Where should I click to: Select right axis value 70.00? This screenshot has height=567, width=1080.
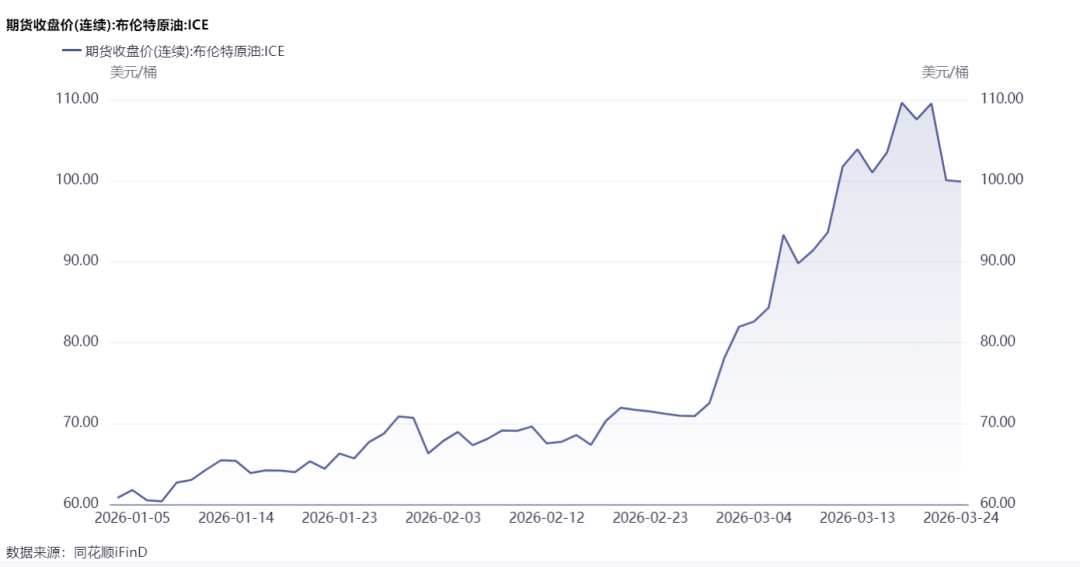[x=998, y=422]
